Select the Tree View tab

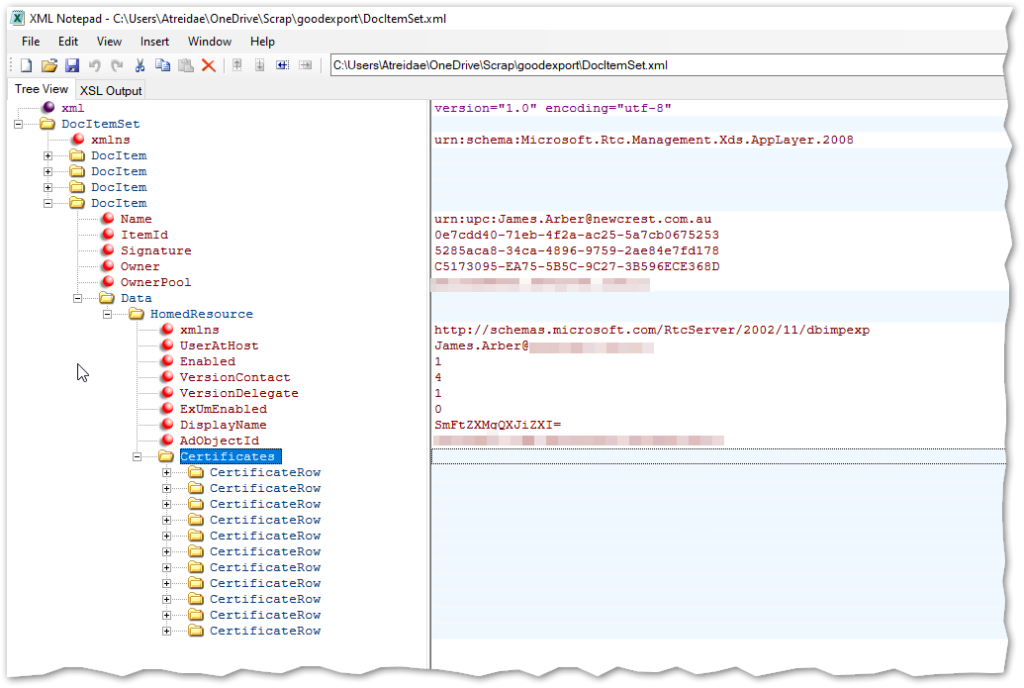pyautogui.click(x=41, y=89)
